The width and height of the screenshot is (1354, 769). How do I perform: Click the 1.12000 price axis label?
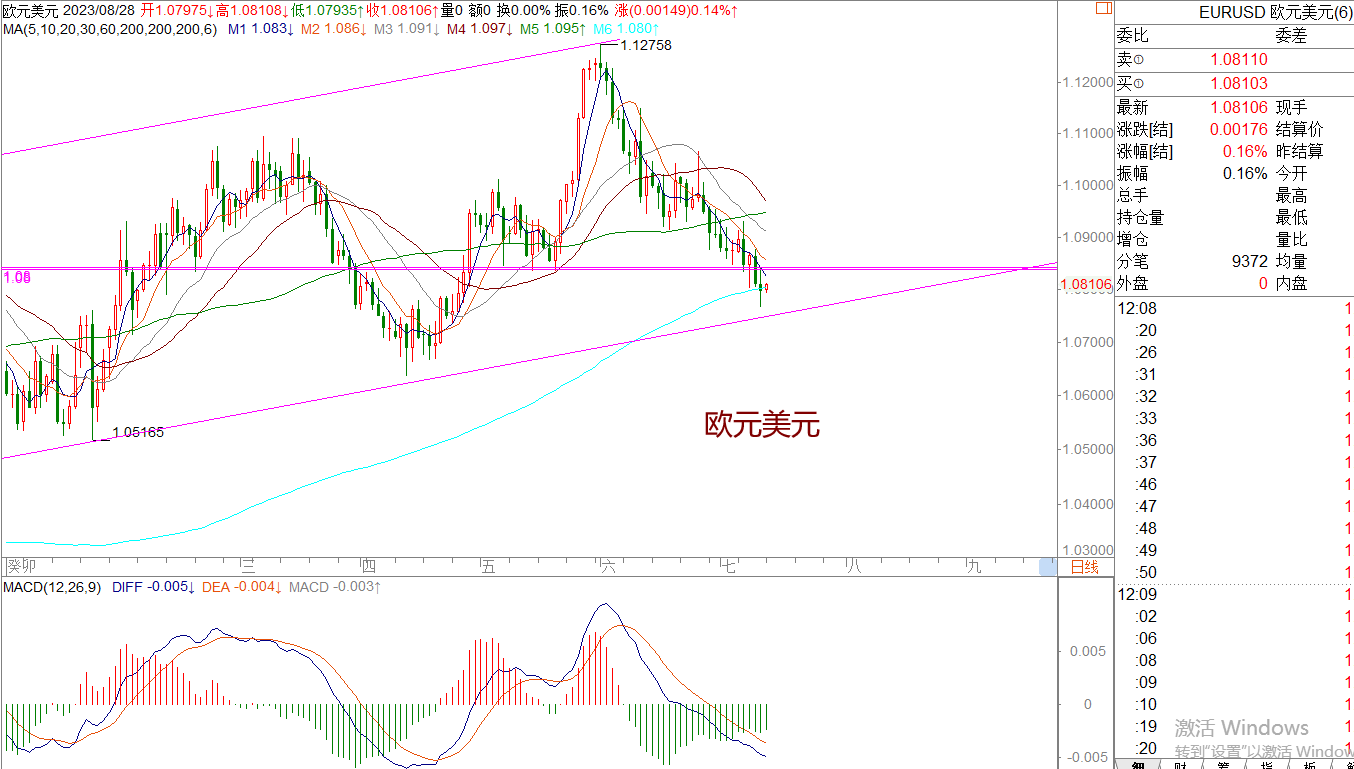point(1087,81)
